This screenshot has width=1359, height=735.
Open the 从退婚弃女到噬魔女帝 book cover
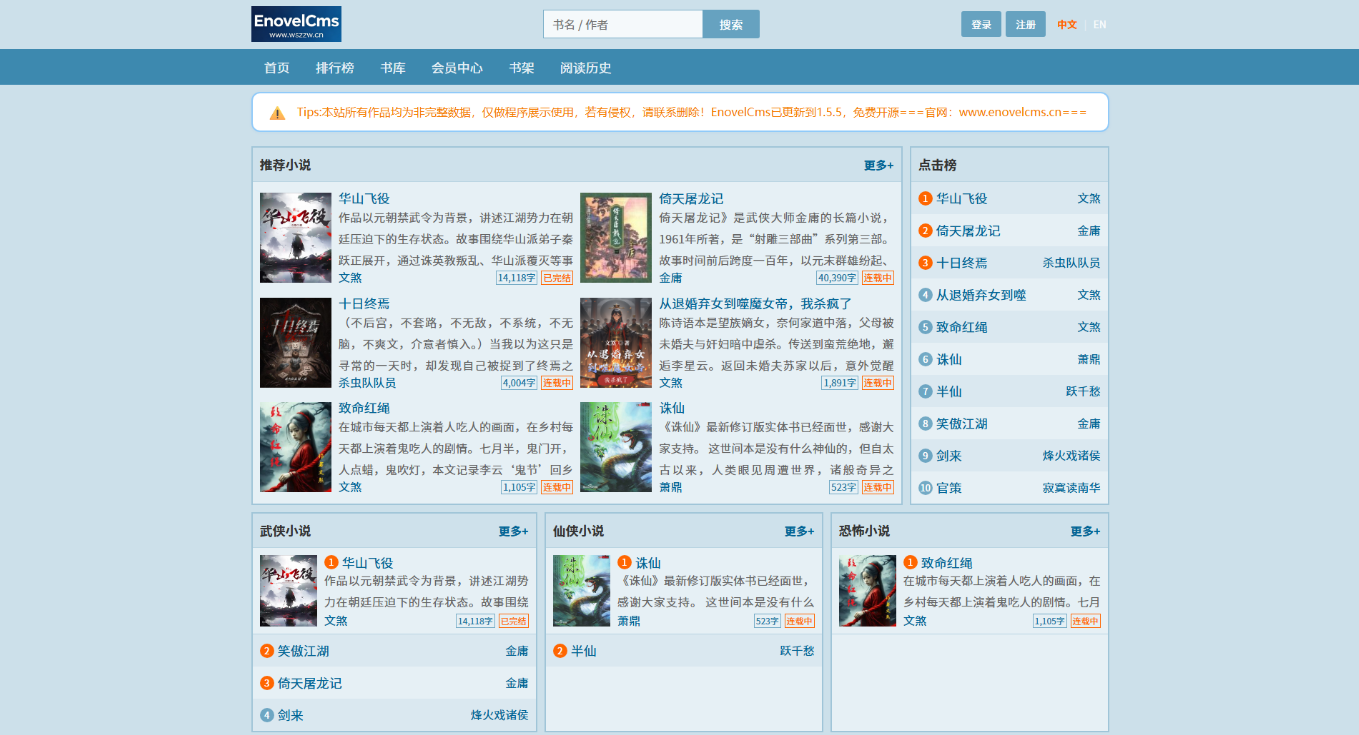[x=616, y=343]
